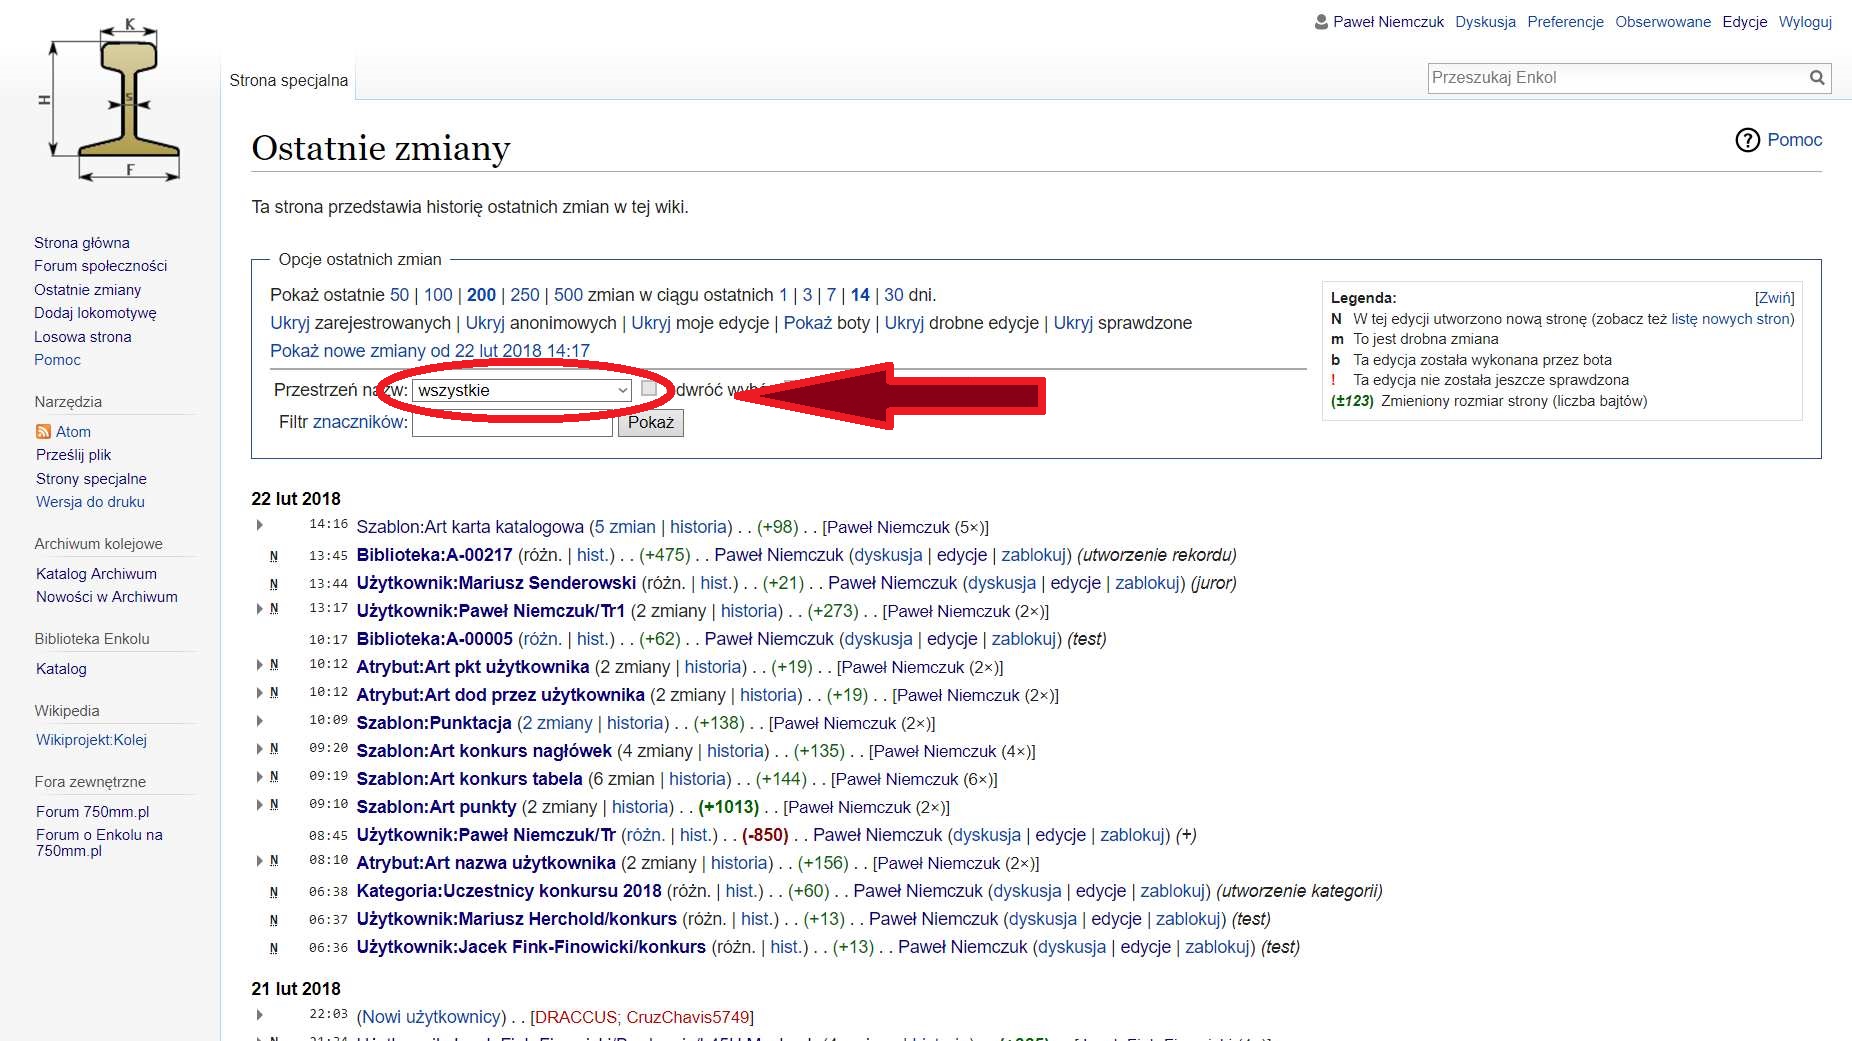Open Użytkownik:Mariusz Senderowski page
This screenshot has height=1041, width=1852.
coord(496,583)
